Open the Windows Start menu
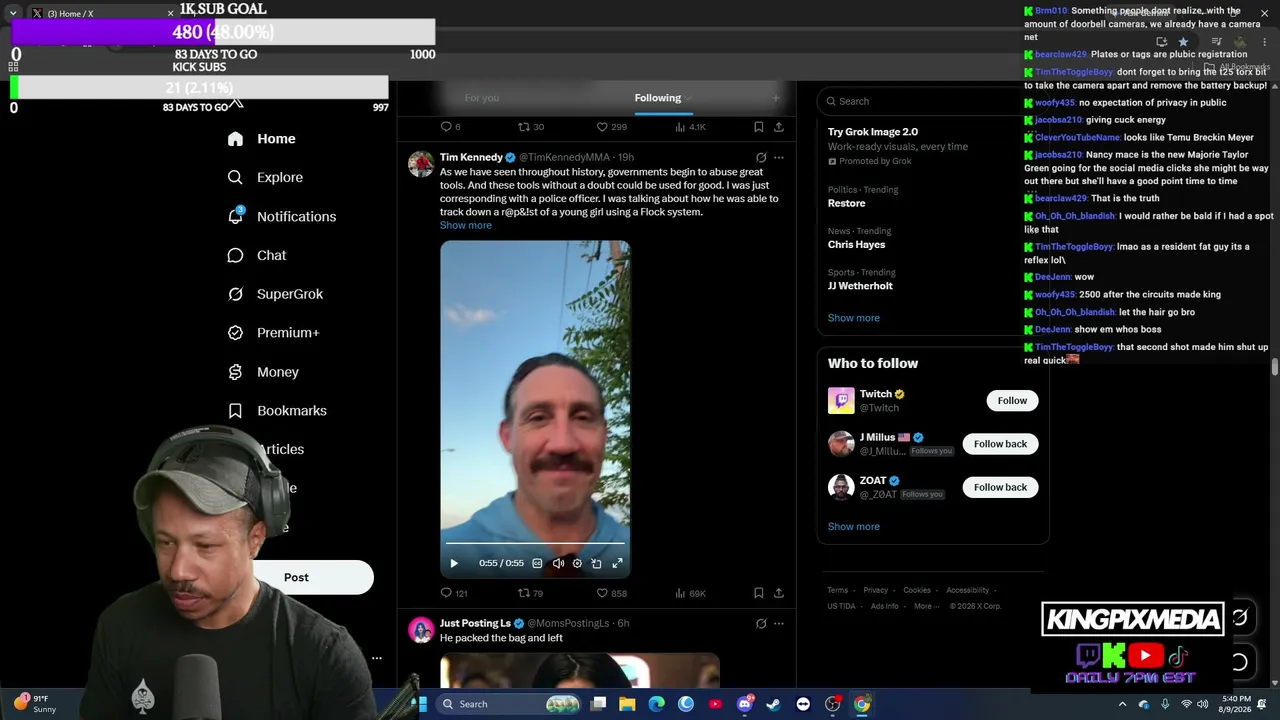Screen dimensions: 1280x720 pyautogui.click(x=422, y=704)
